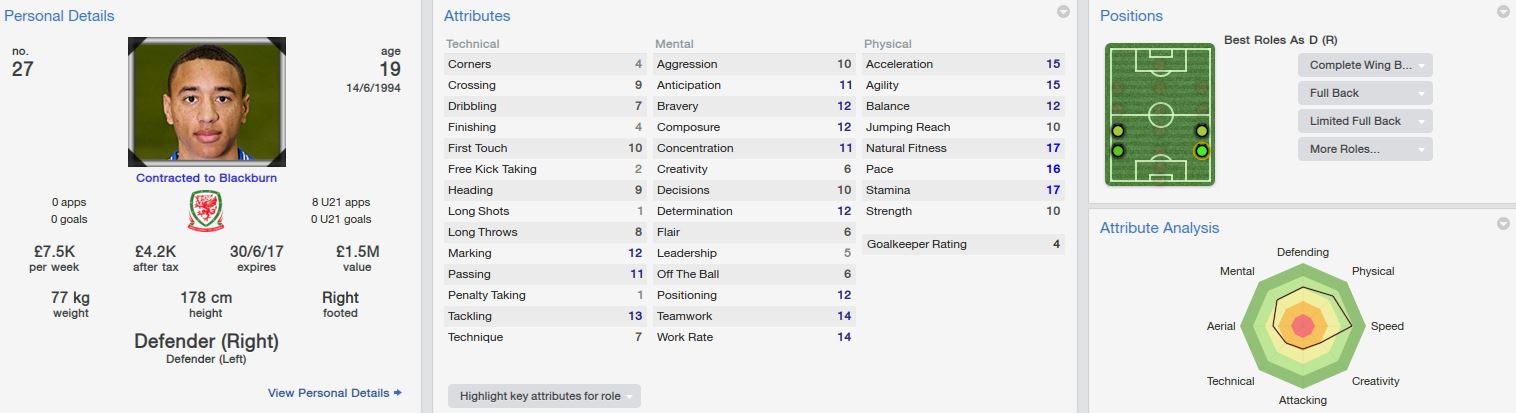The height and width of the screenshot is (413, 1516).
Task: Select the left wing back position dot
Action: (1118, 131)
